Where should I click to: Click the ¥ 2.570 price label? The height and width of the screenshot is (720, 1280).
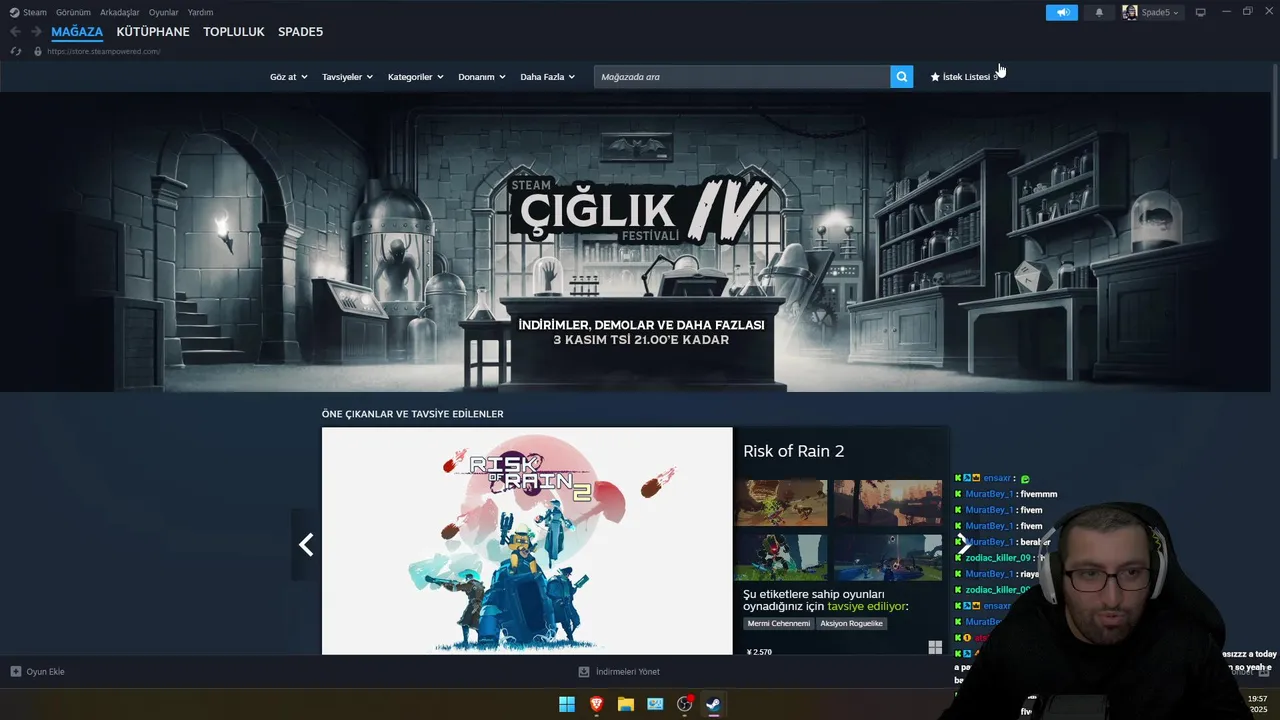pos(760,651)
